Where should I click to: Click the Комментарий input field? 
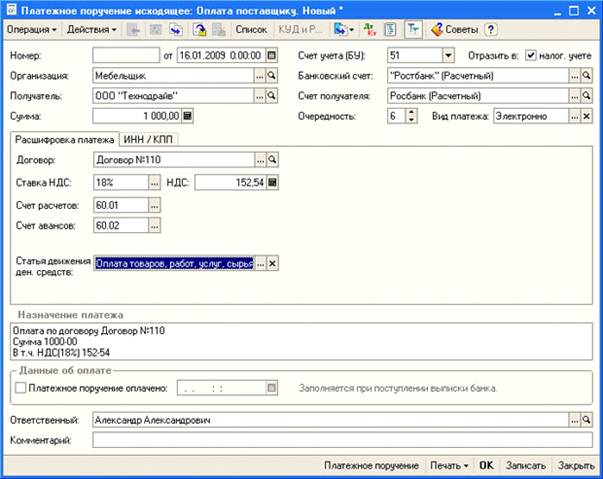pyautogui.click(x=342, y=440)
